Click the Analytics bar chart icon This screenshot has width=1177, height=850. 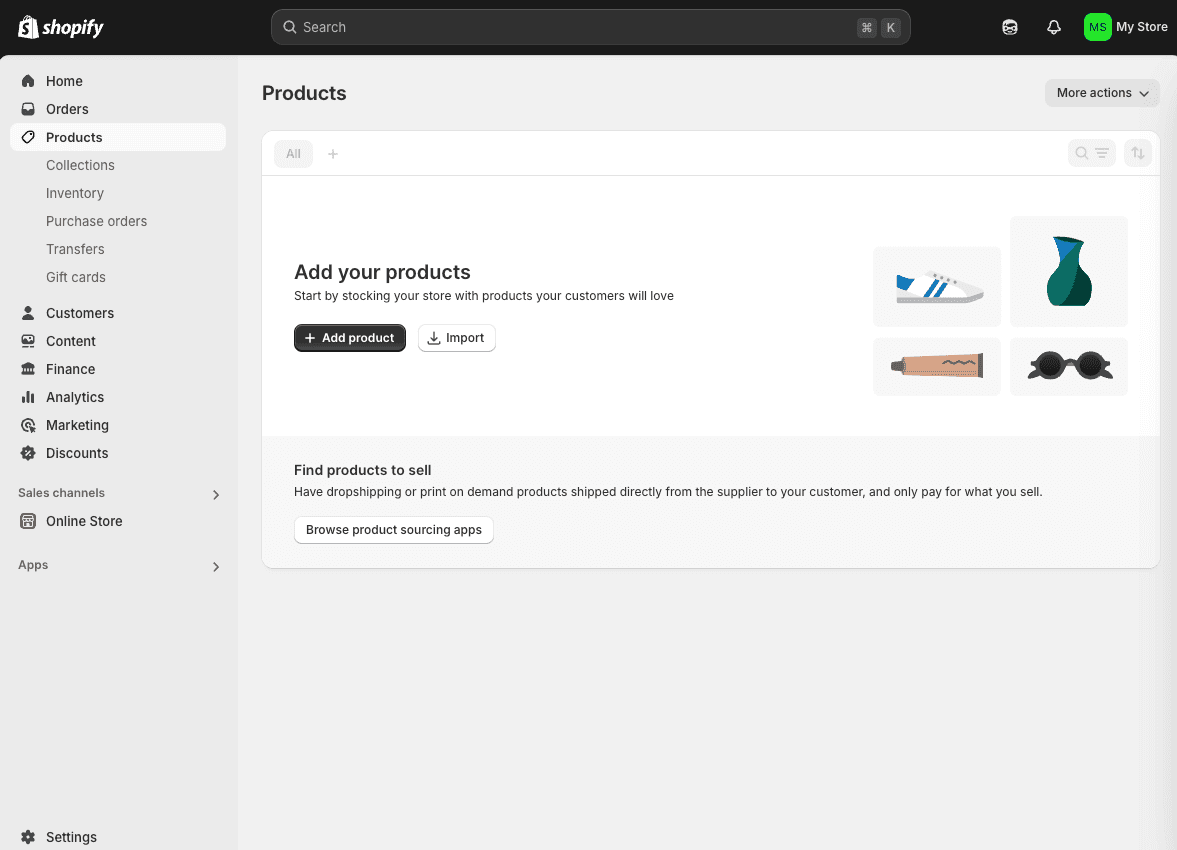[x=28, y=397]
